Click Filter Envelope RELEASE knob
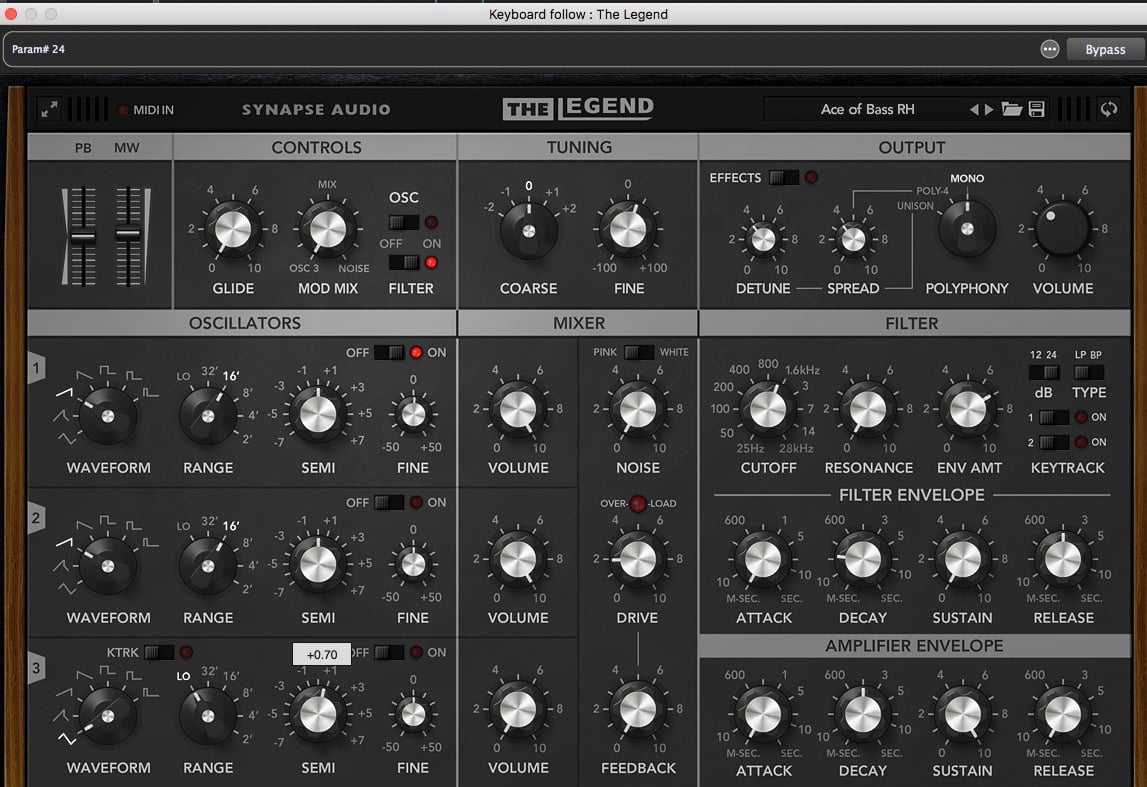 1062,560
